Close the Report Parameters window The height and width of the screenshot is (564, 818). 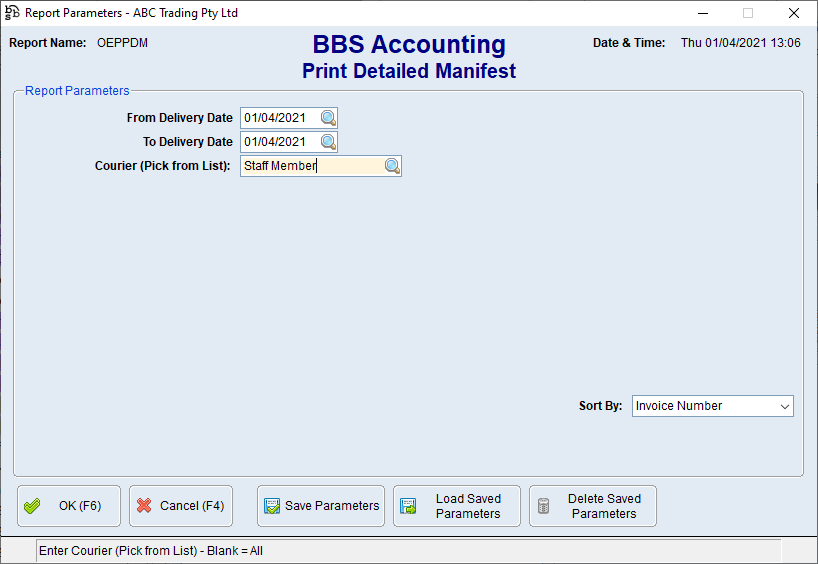click(x=793, y=13)
